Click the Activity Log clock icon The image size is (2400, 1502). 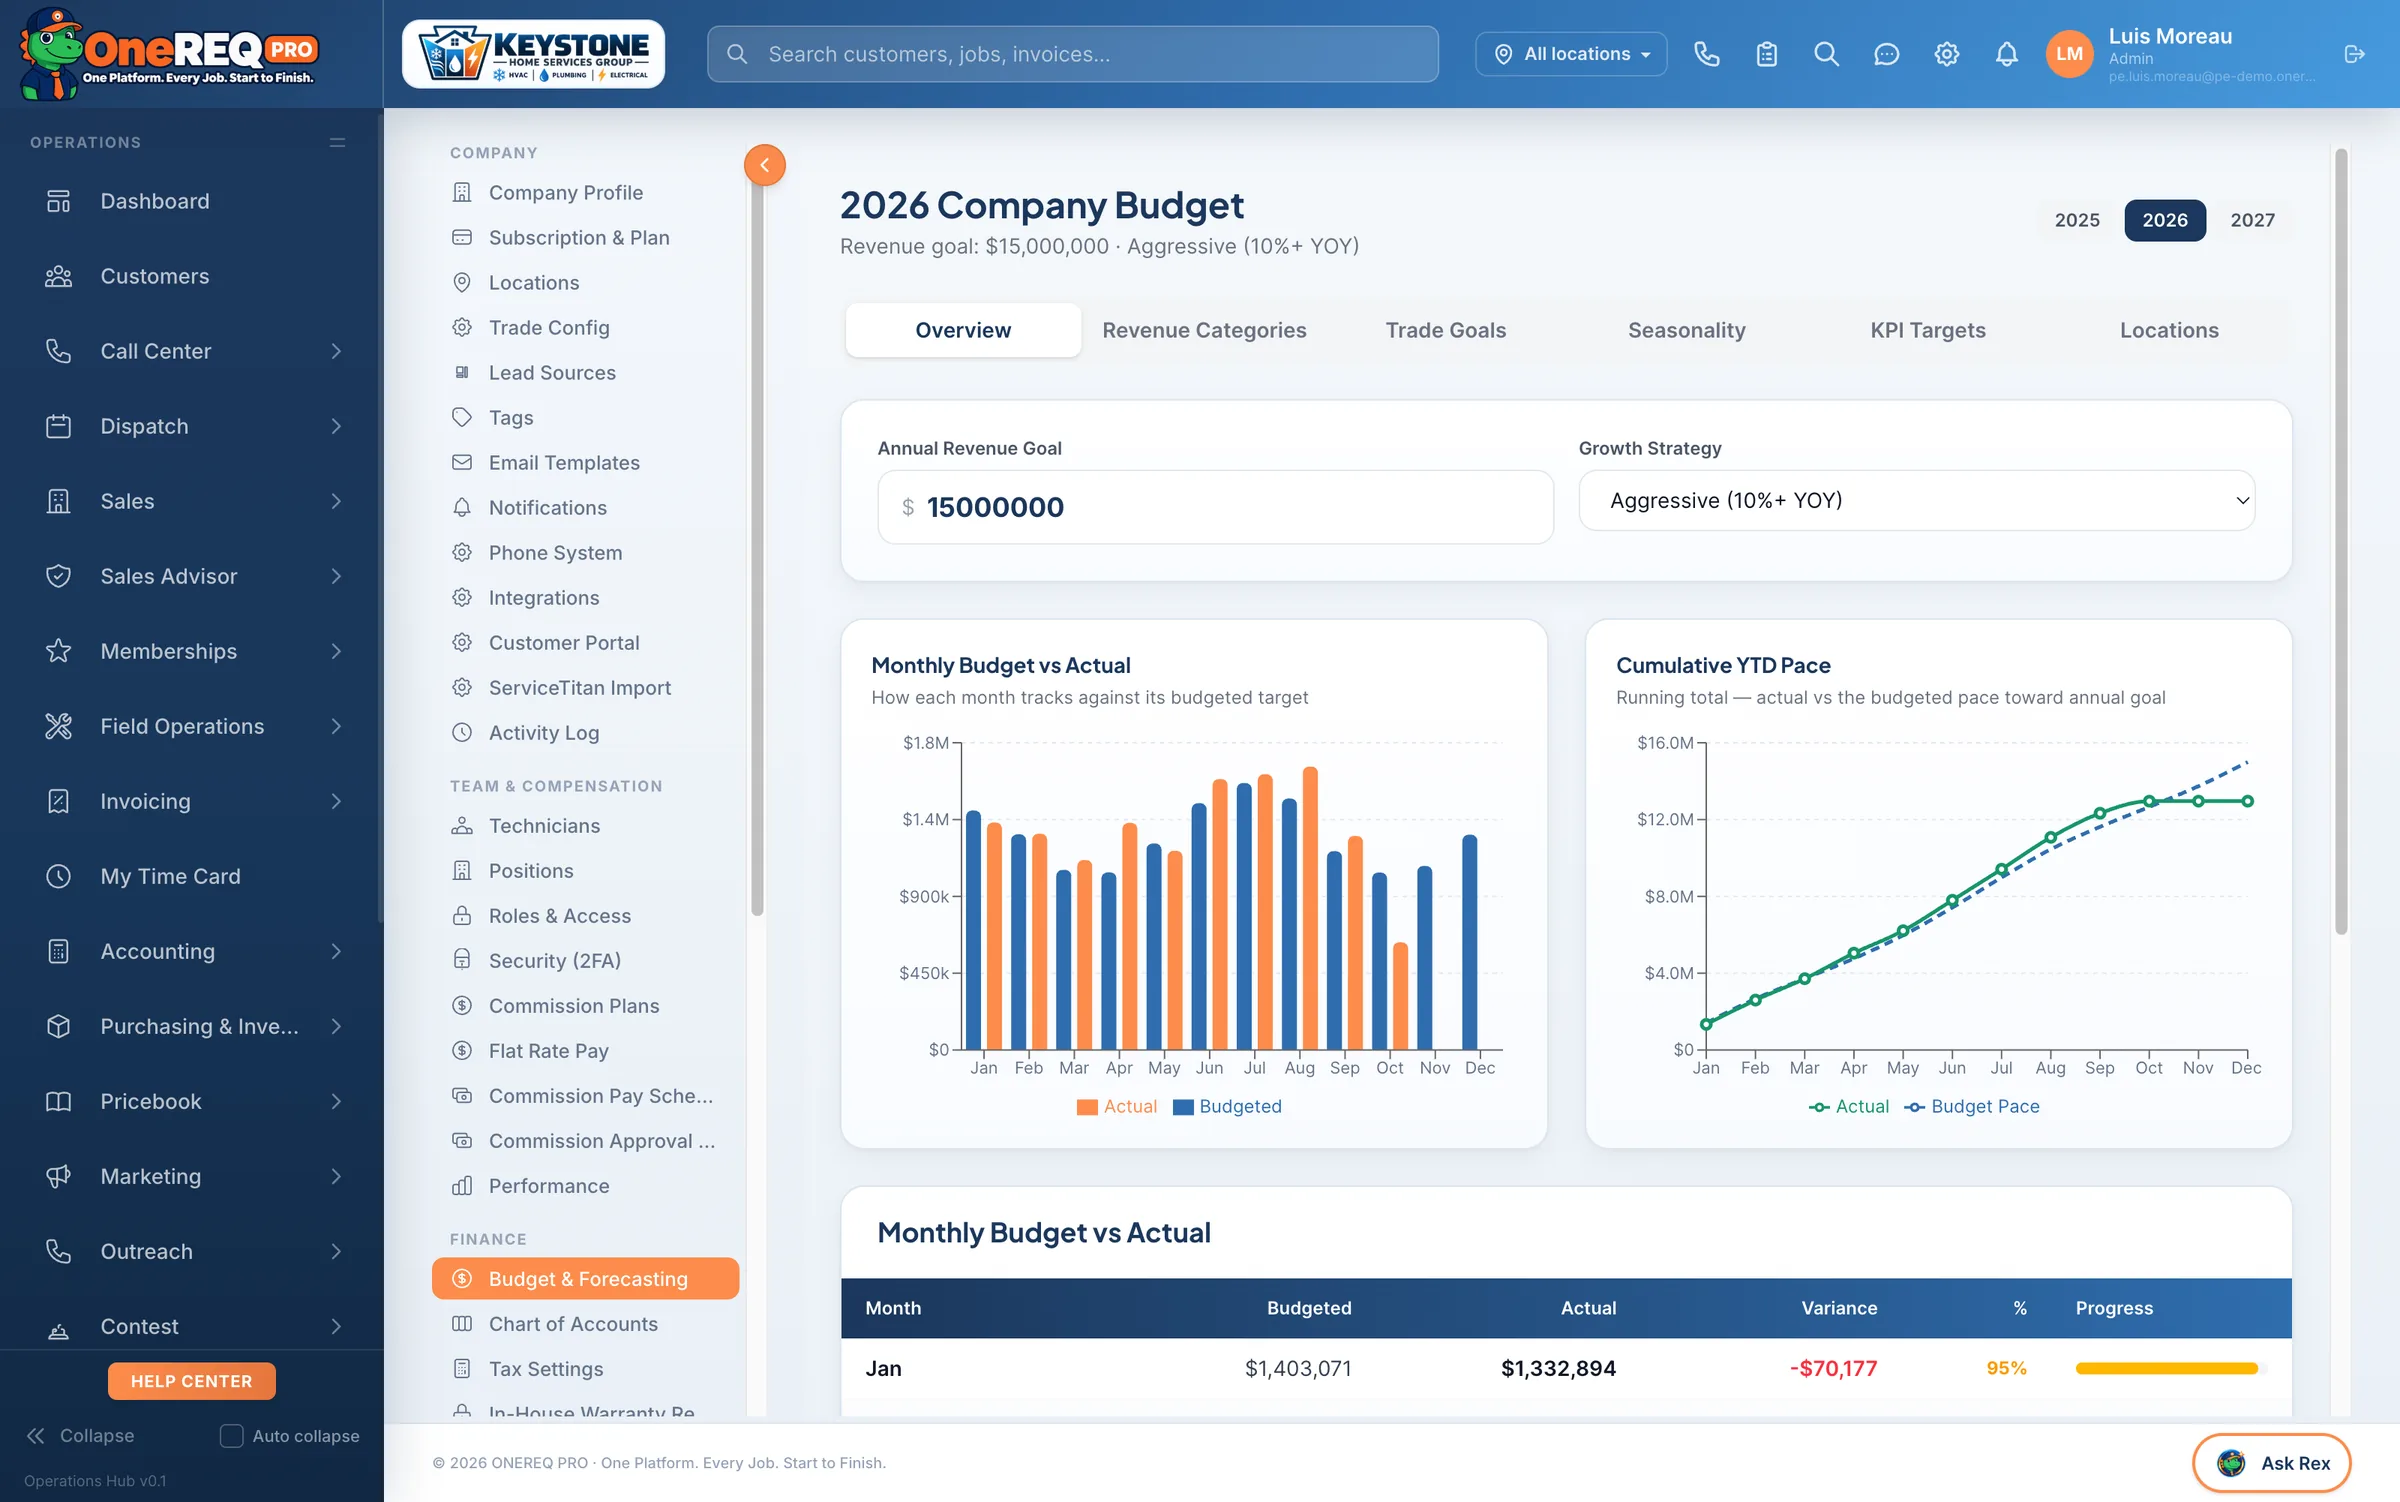pyautogui.click(x=461, y=732)
